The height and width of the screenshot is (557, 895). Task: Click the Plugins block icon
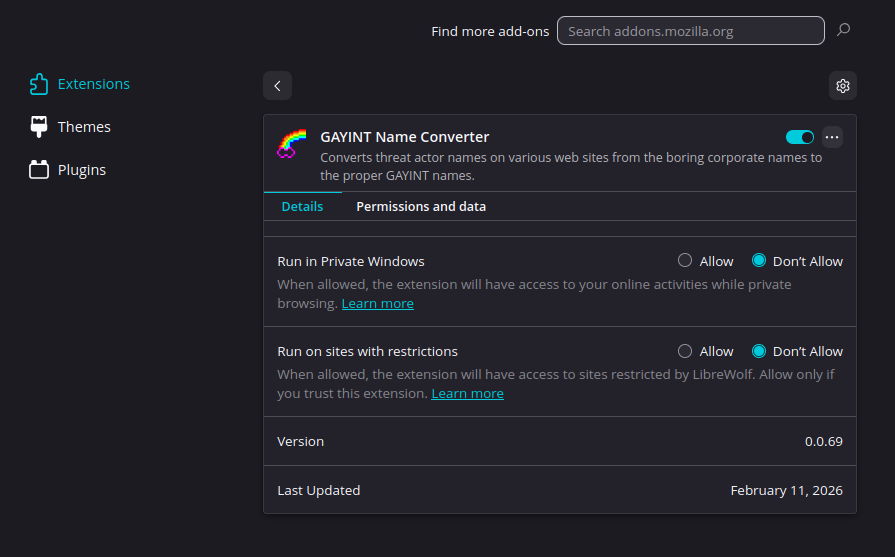pos(39,170)
